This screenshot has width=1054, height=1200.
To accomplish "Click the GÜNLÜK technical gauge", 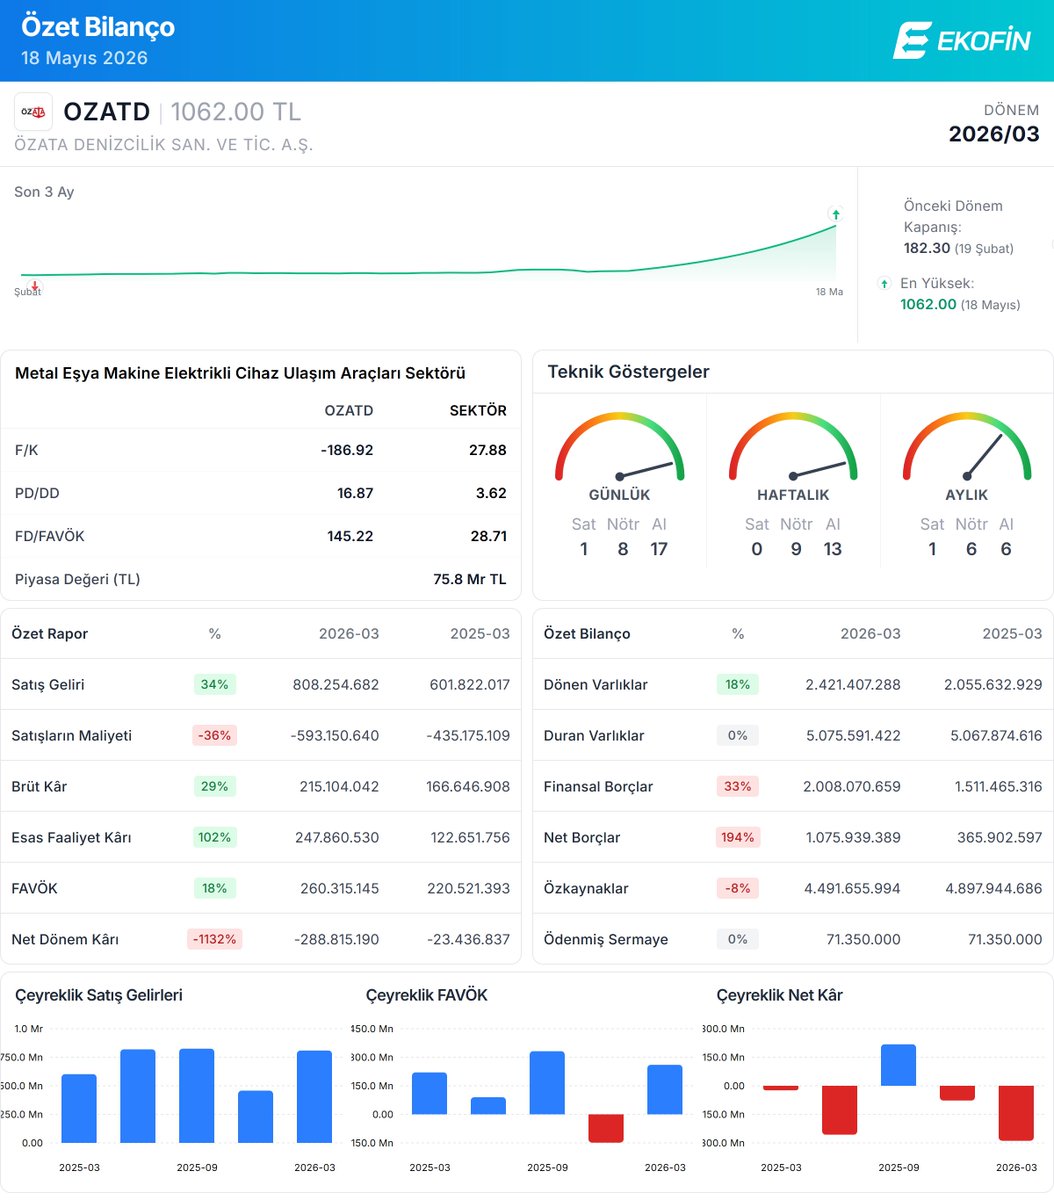I will tap(620, 446).
